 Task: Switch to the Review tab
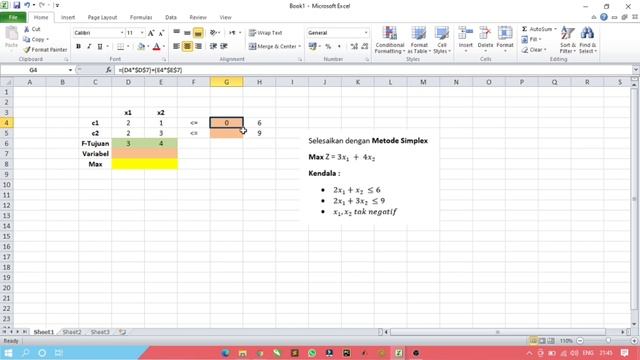[198, 18]
